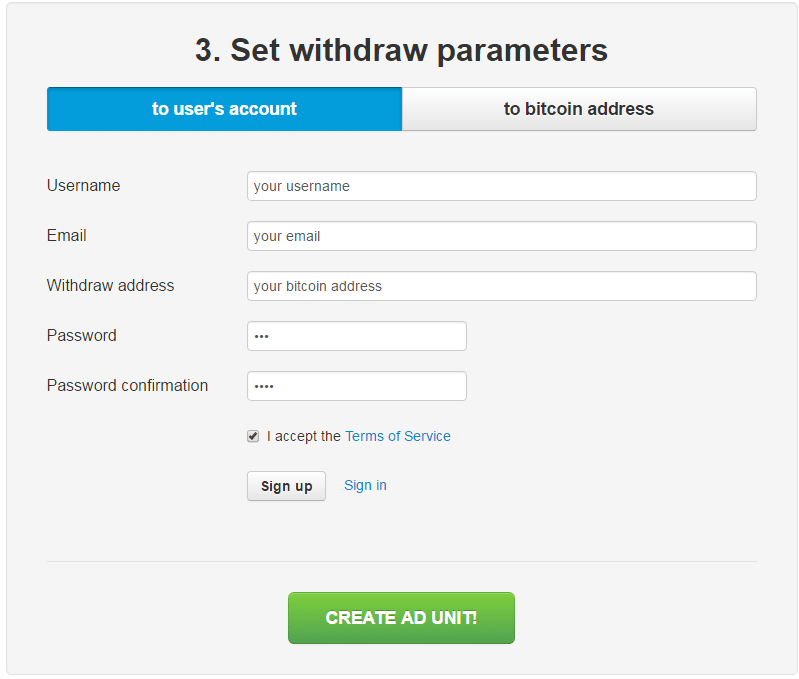Viewport: 799px width, 679px height.
Task: Select the "to bitcoin address" tab
Action: coord(579,109)
